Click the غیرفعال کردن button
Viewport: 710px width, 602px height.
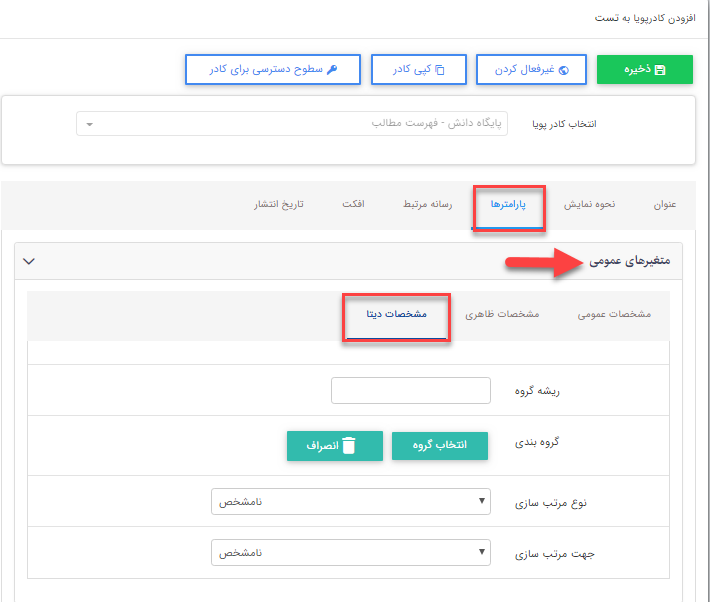tap(531, 69)
